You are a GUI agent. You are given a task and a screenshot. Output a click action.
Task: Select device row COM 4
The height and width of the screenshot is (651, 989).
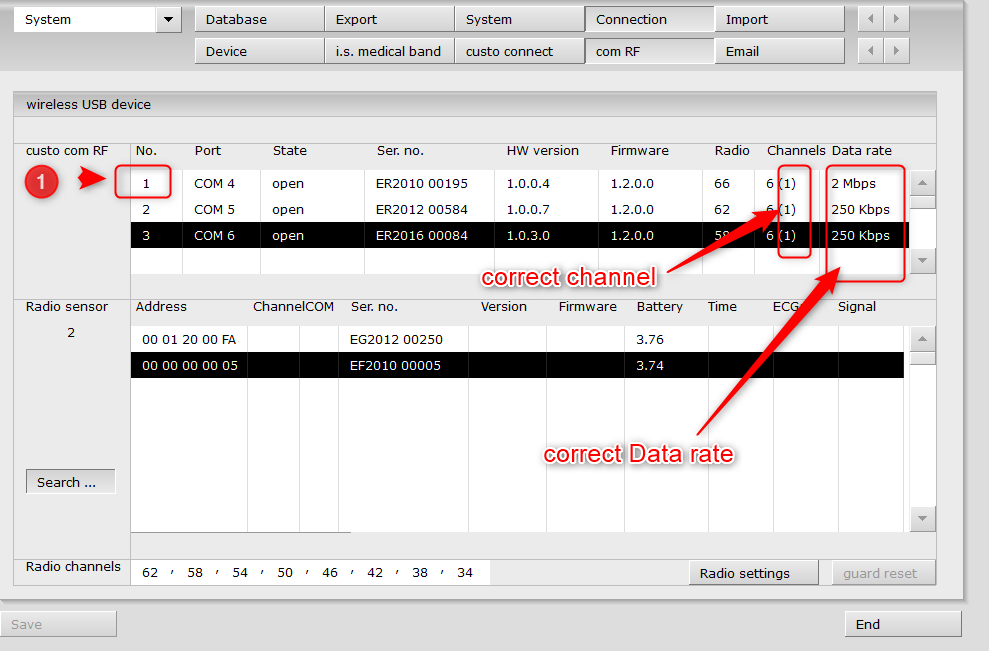coord(520,184)
